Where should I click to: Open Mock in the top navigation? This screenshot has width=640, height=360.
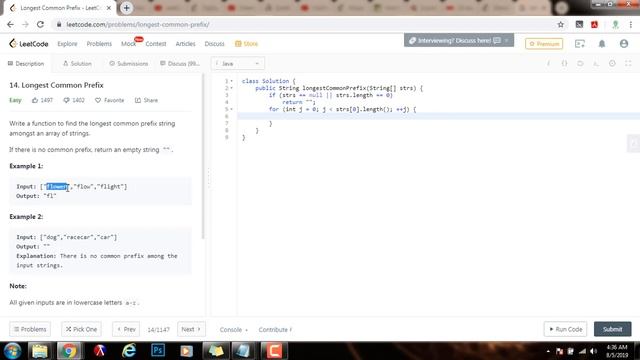[x=129, y=44]
